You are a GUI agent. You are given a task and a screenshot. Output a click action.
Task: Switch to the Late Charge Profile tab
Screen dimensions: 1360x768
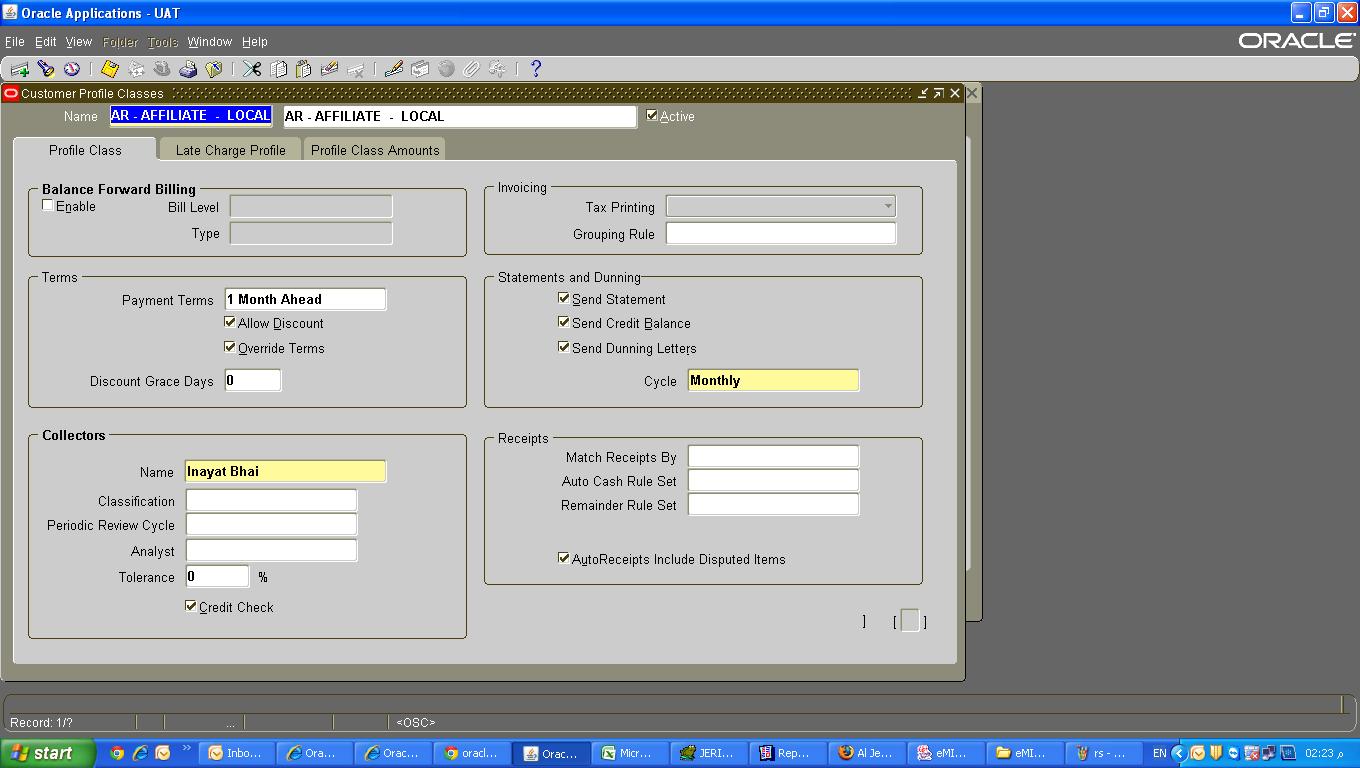tap(231, 150)
